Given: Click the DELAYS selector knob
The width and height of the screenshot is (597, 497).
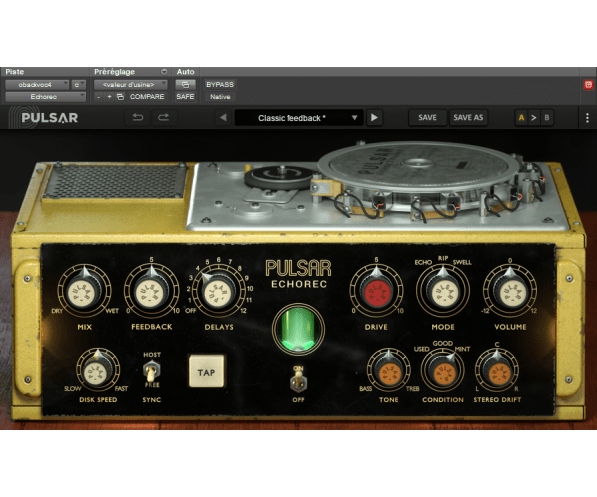Looking at the screenshot, I should (x=219, y=292).
